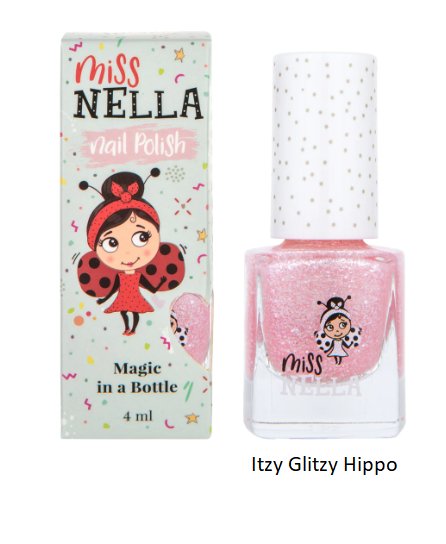
Task: Click the Itzy Glitzy Hippo caption
Action: [x=324, y=465]
